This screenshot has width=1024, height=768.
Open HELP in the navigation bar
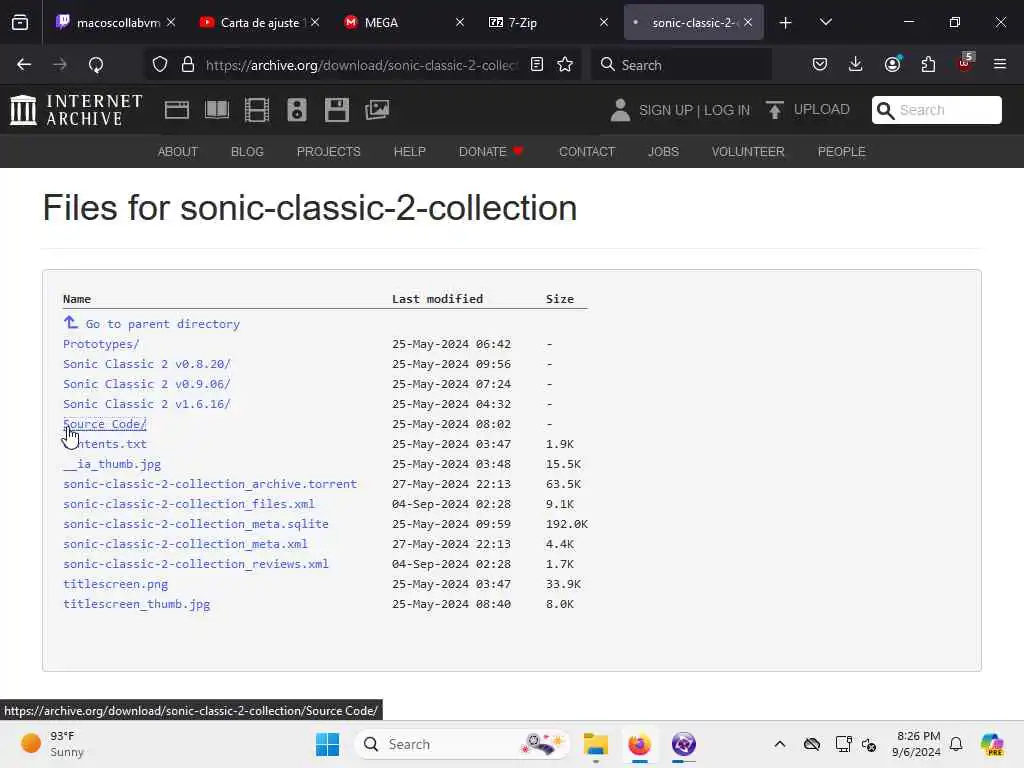[409, 152]
